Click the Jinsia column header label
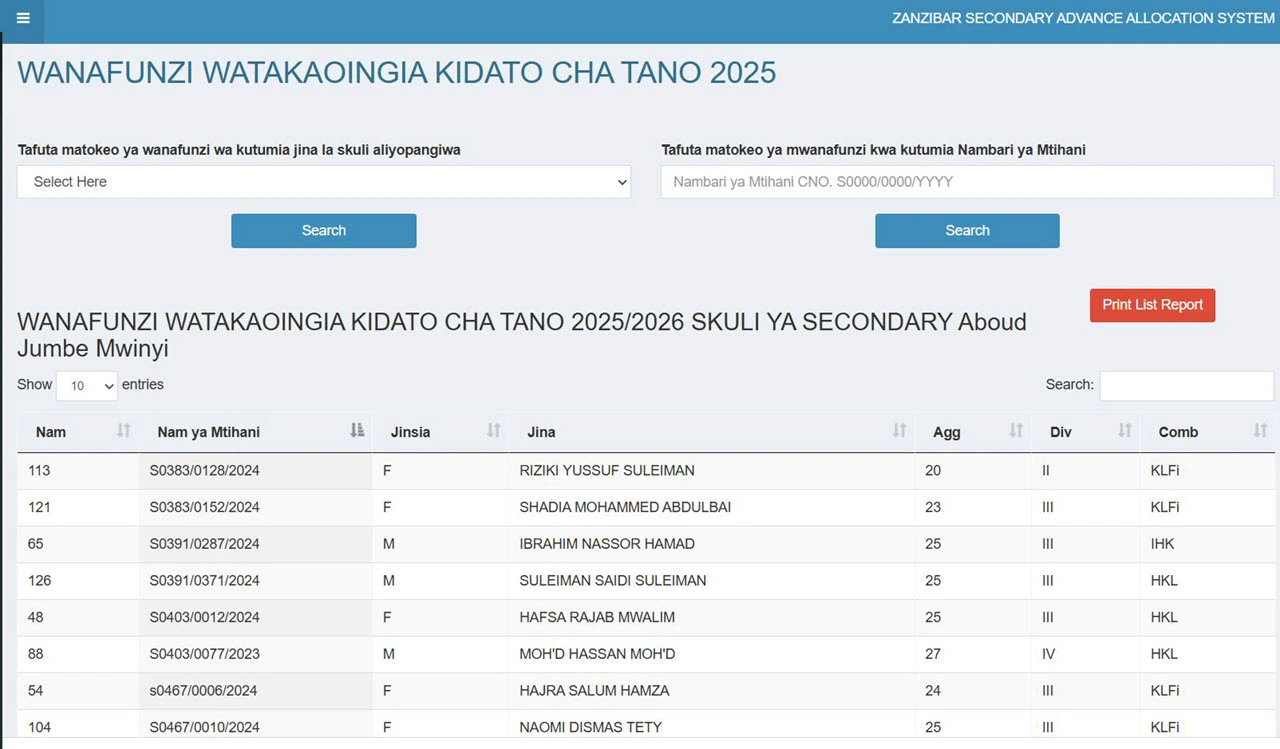 (411, 432)
